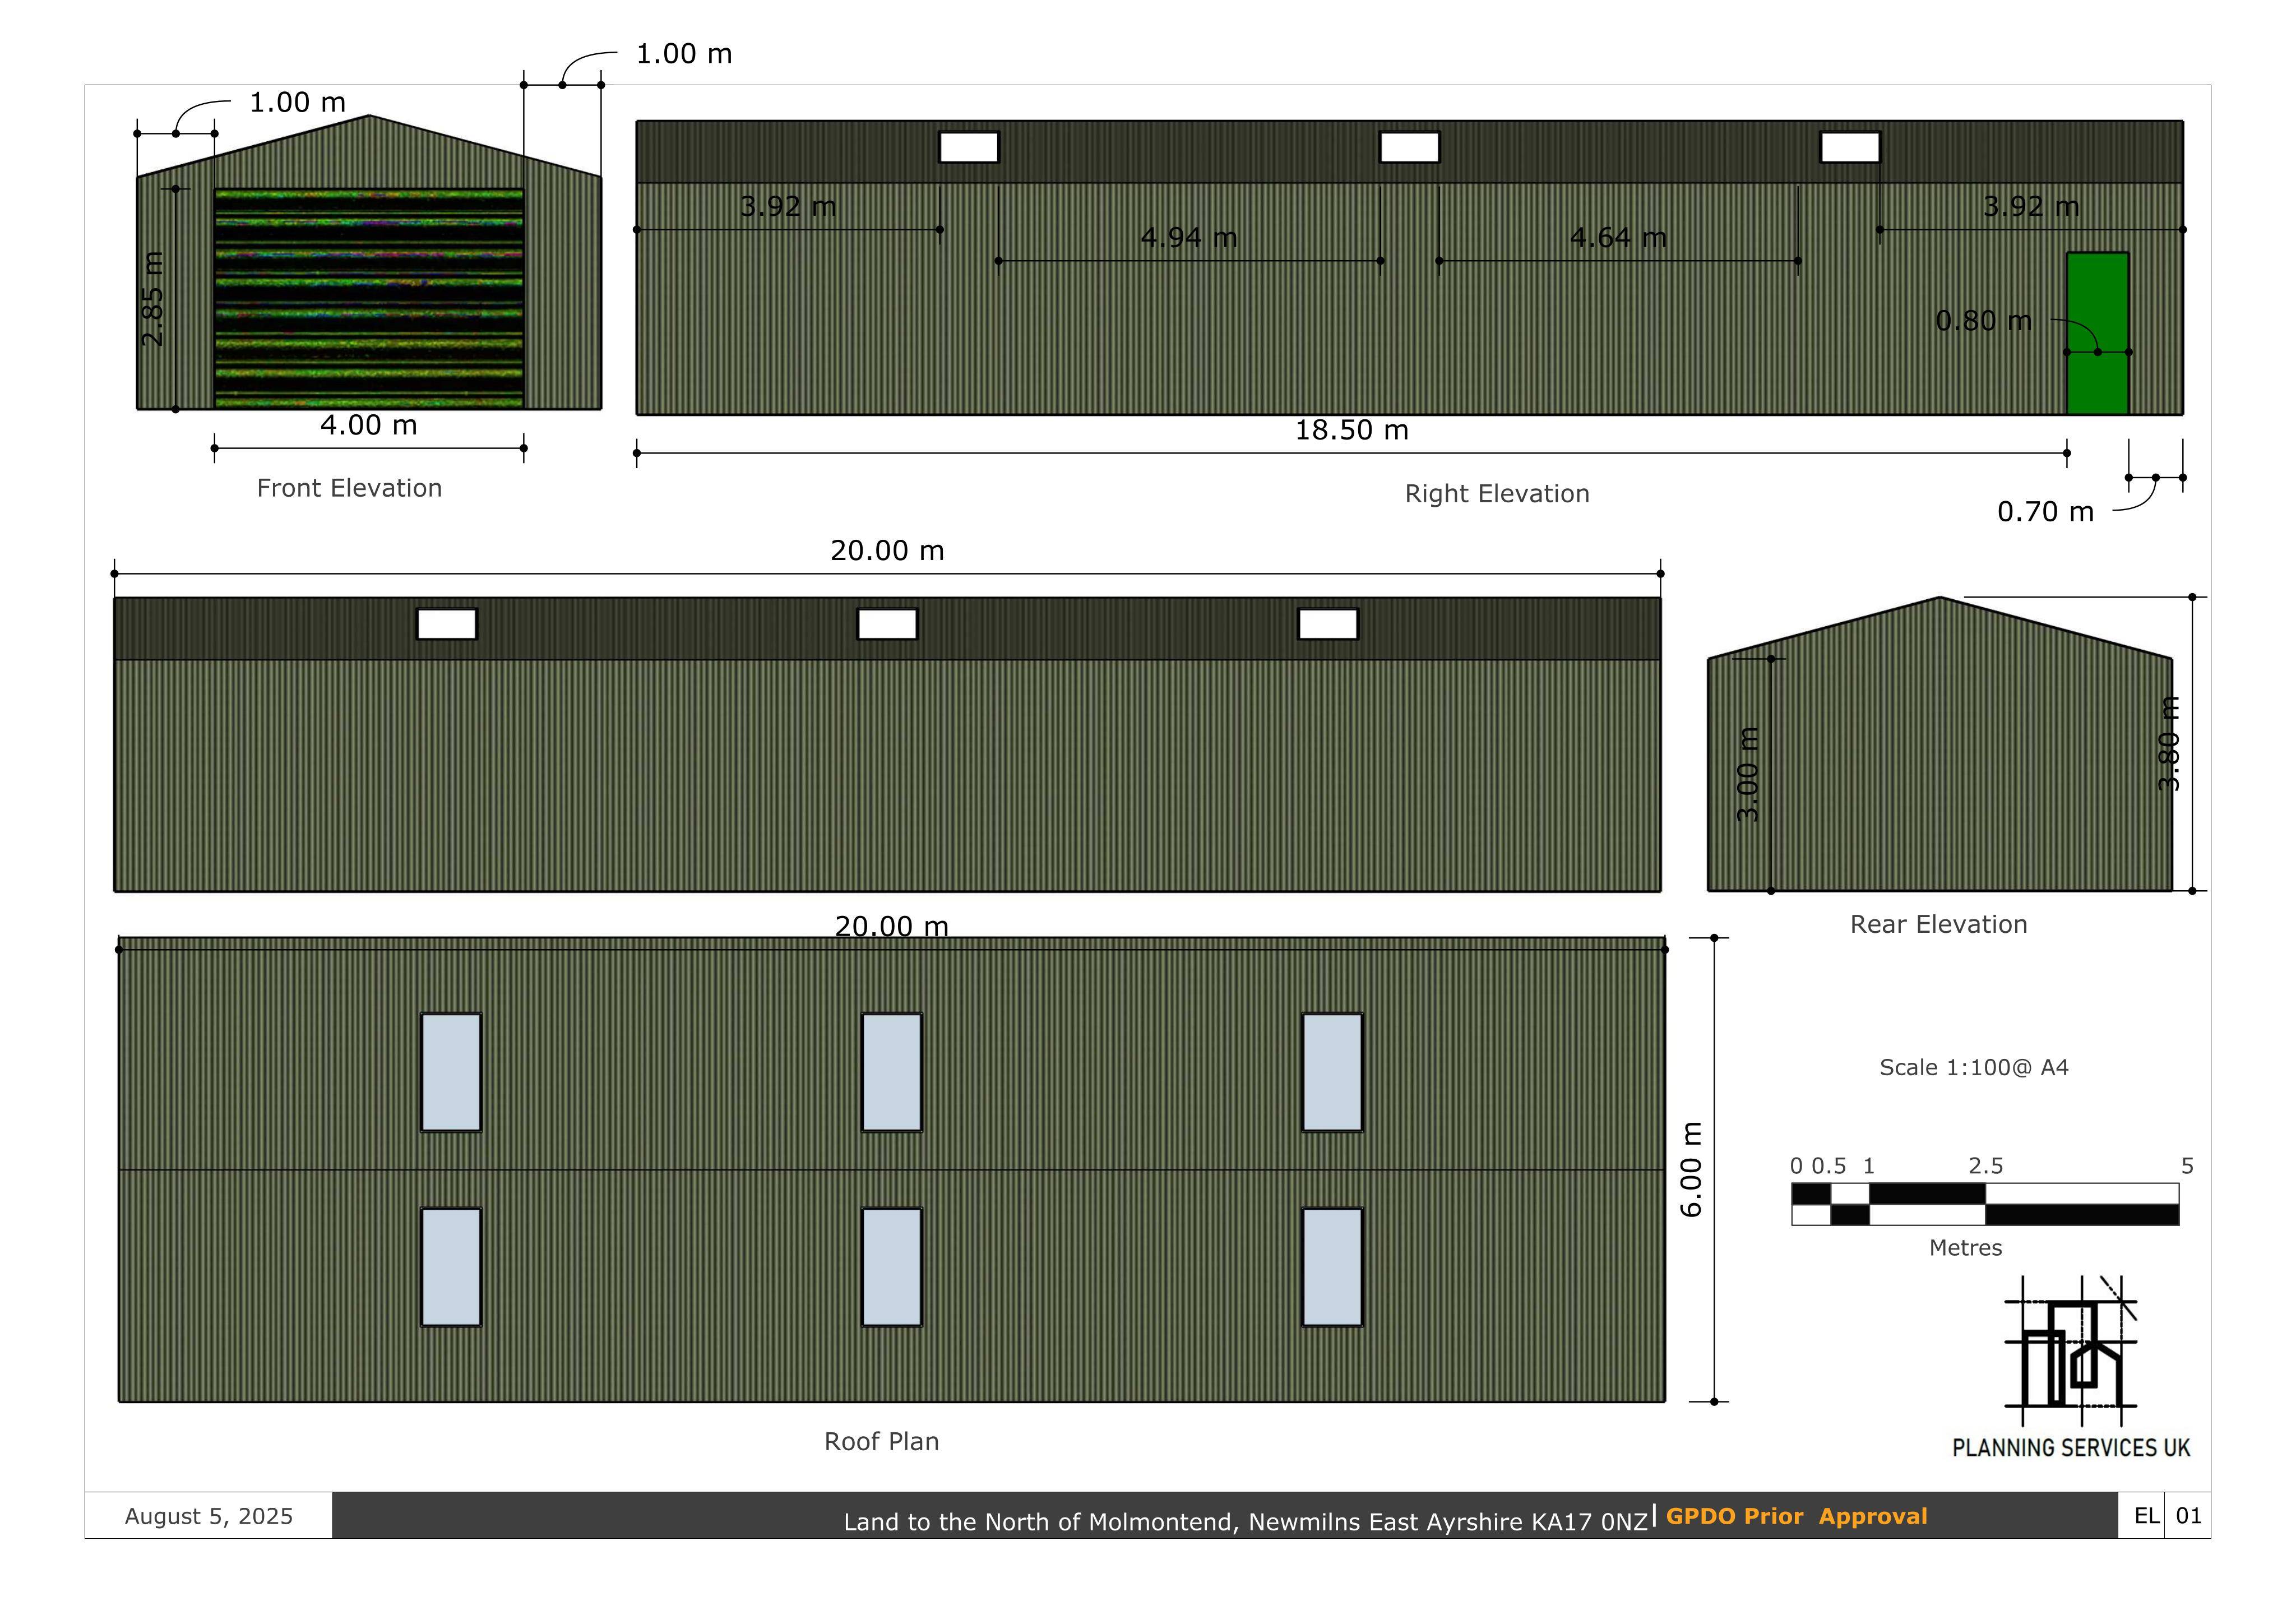The image size is (2296, 1624).
Task: Click the '4.00 m' door width dimension
Action: (368, 425)
